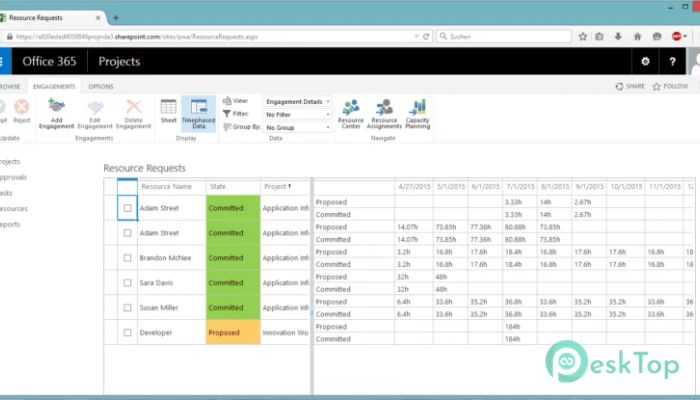Image resolution: width=700 pixels, height=400 pixels.
Task: Click the Projects link in side navigation
Action: pos(10,162)
